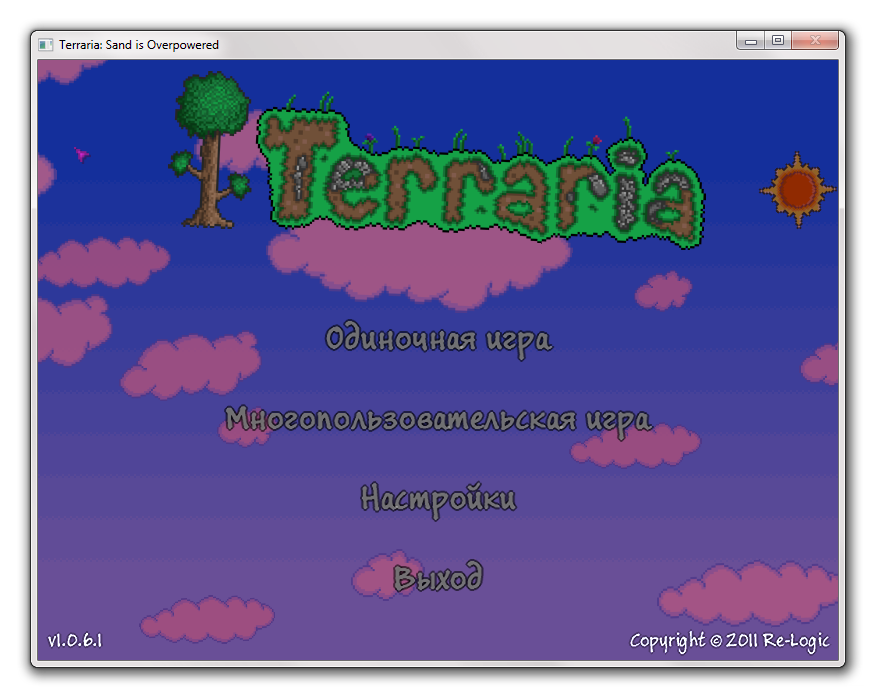876x698 pixels.
Task: Click the small pink bird in the sky
Action: point(82,154)
